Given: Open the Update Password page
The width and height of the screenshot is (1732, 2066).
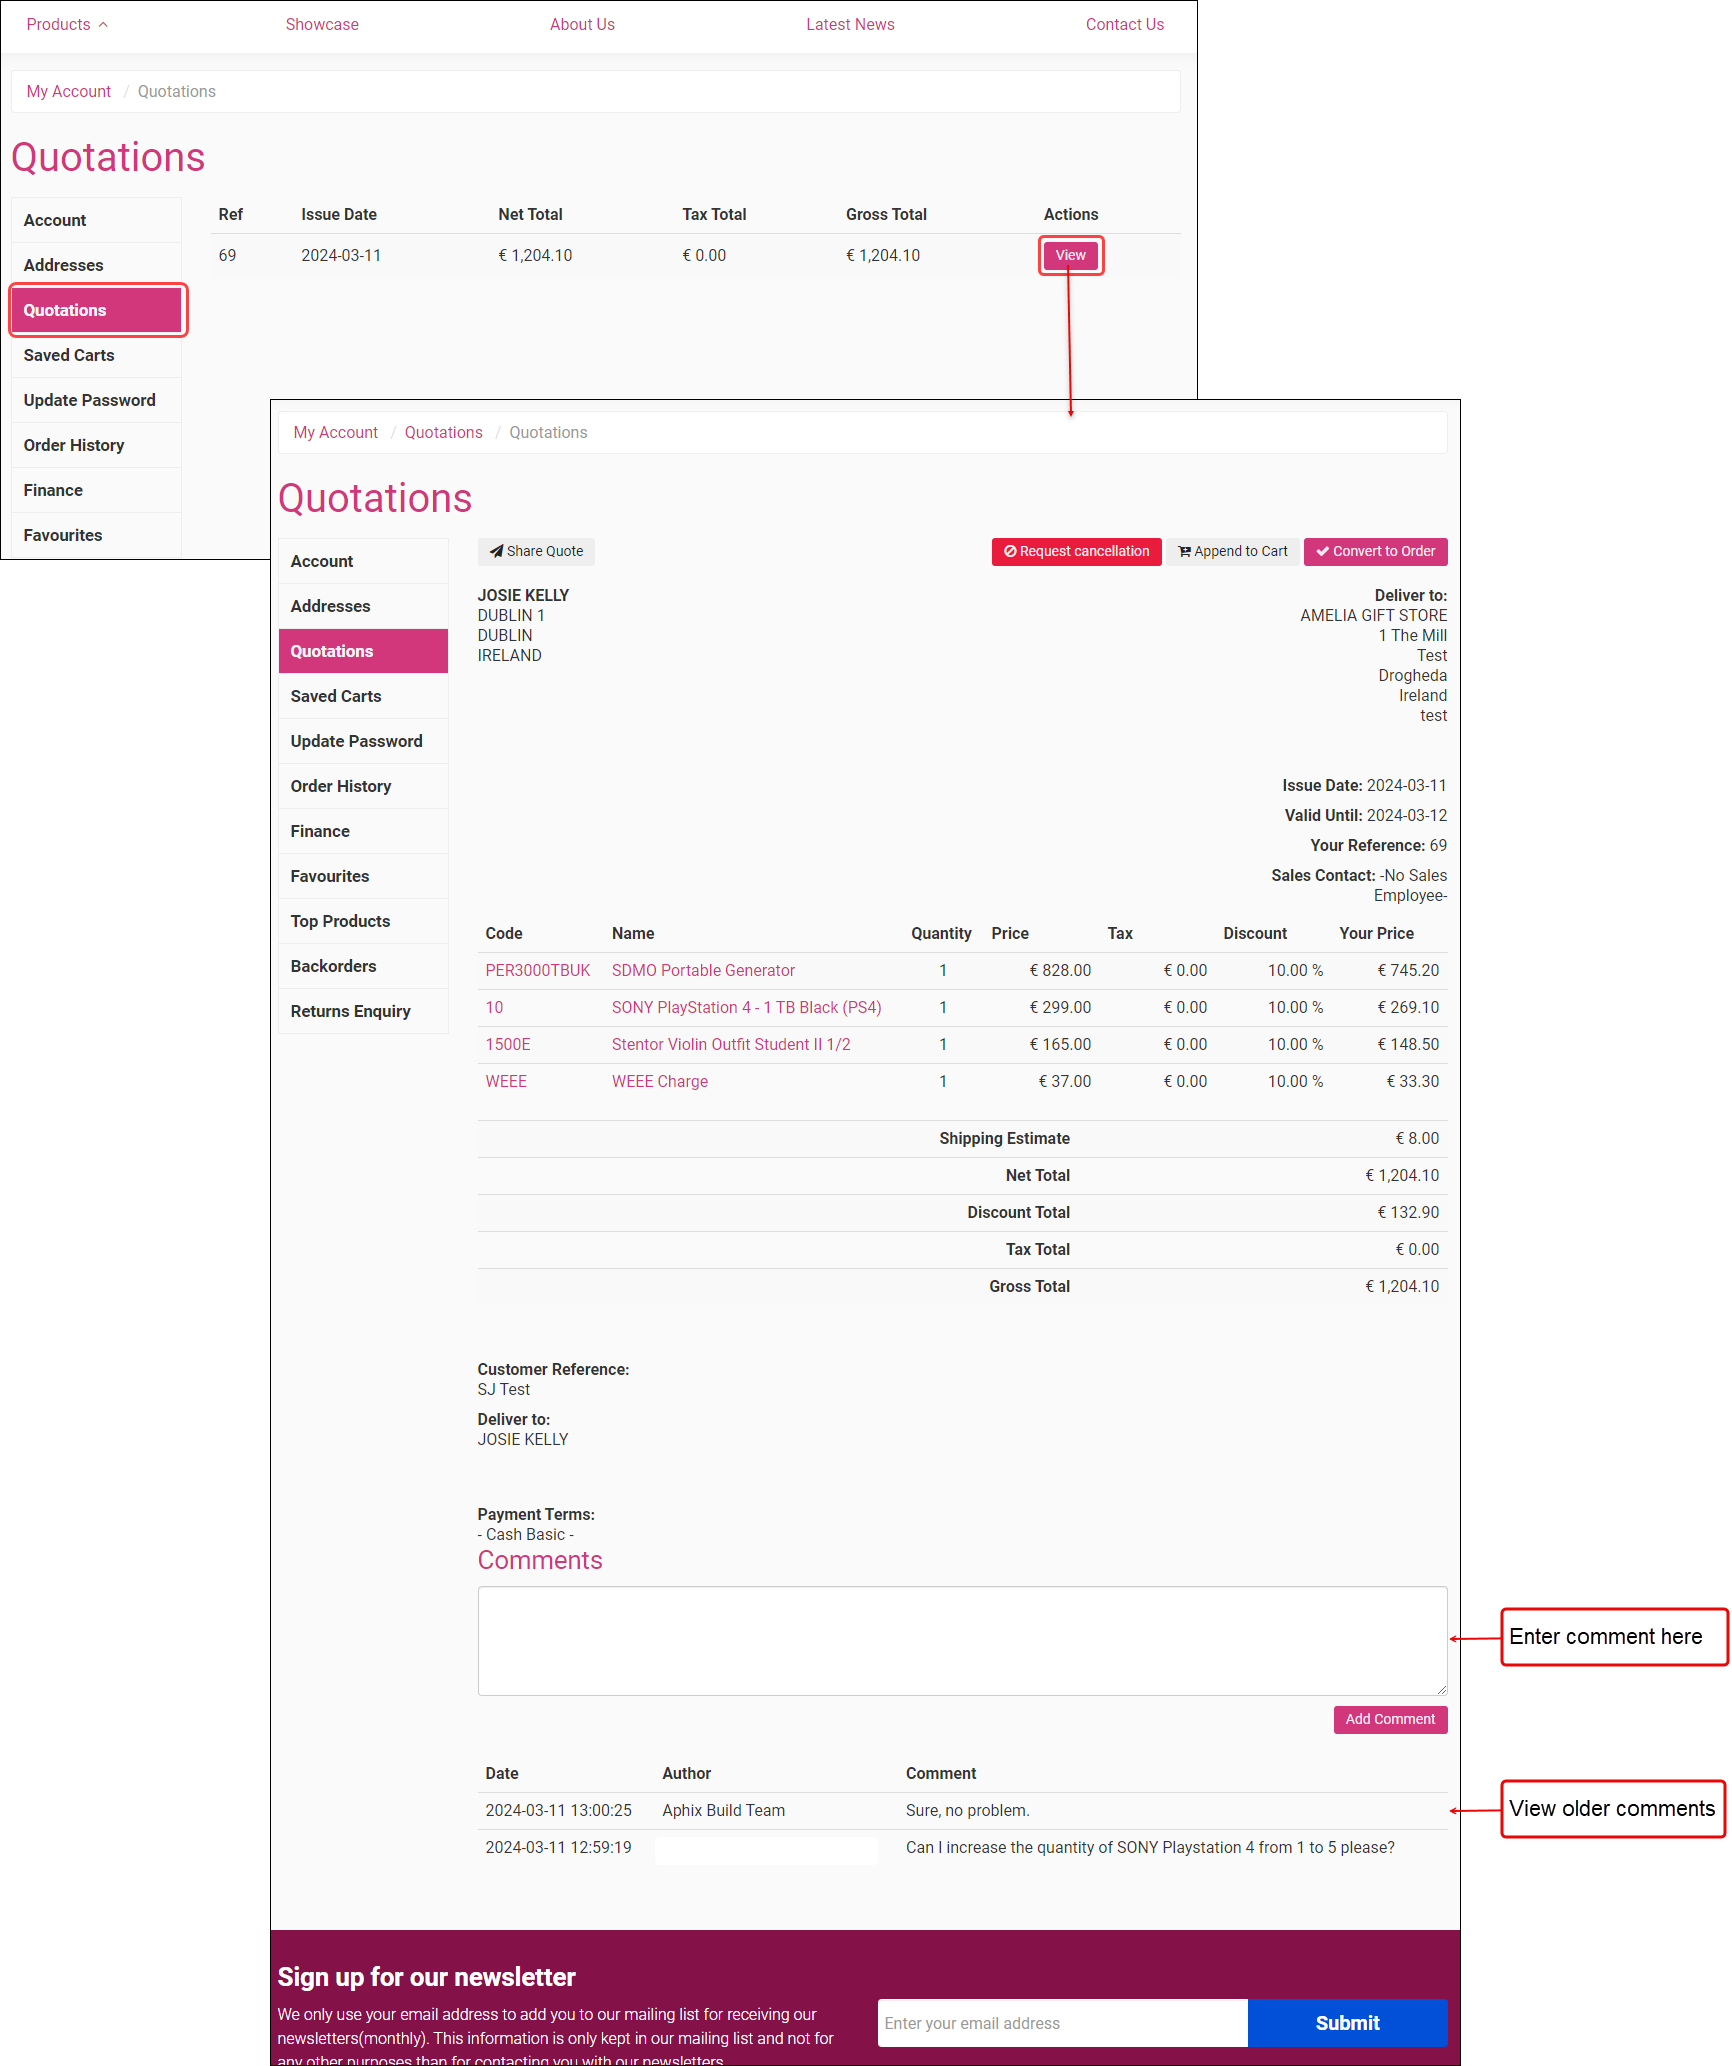Looking at the screenshot, I should click(356, 741).
